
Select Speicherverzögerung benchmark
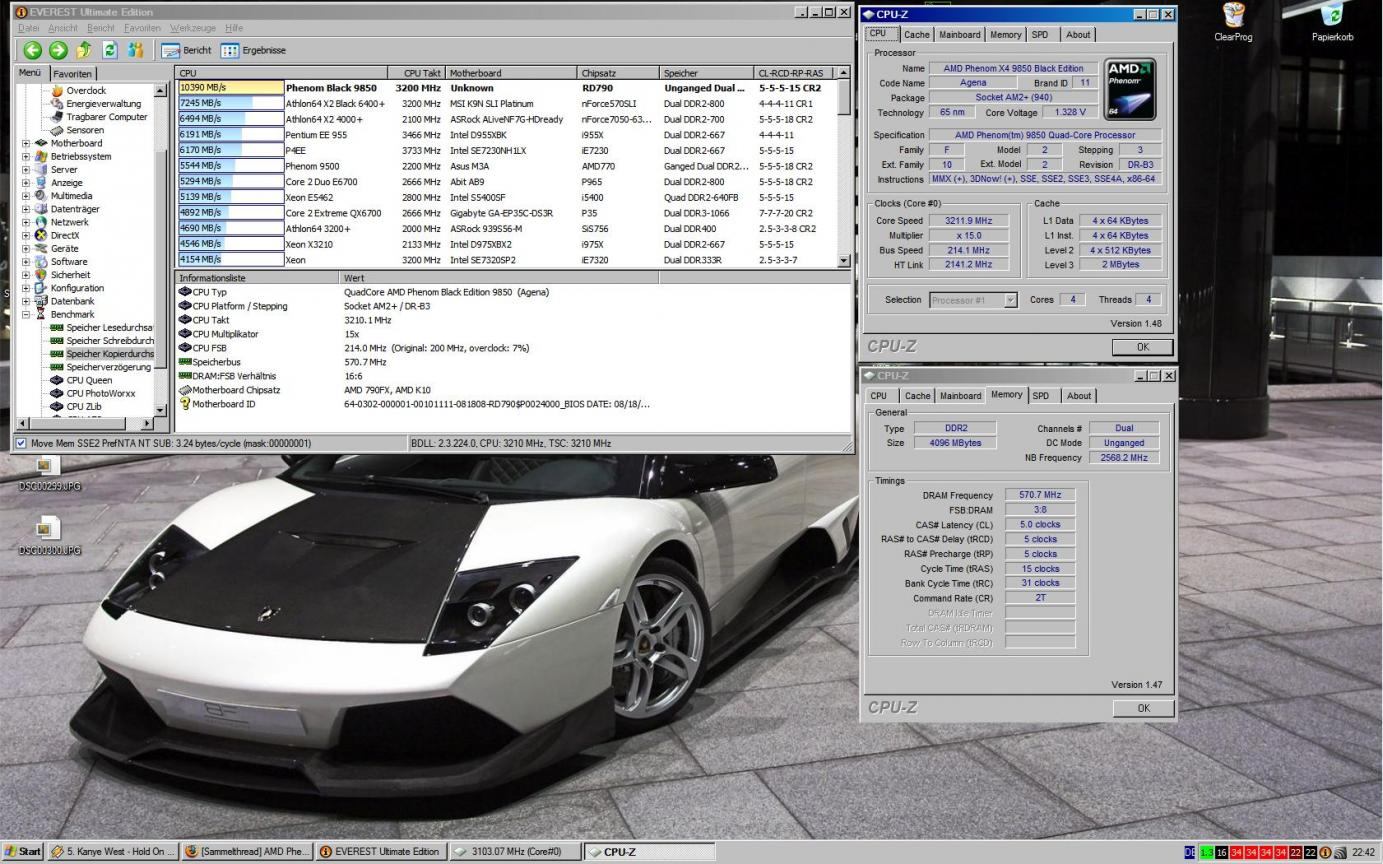pyautogui.click(x=101, y=367)
